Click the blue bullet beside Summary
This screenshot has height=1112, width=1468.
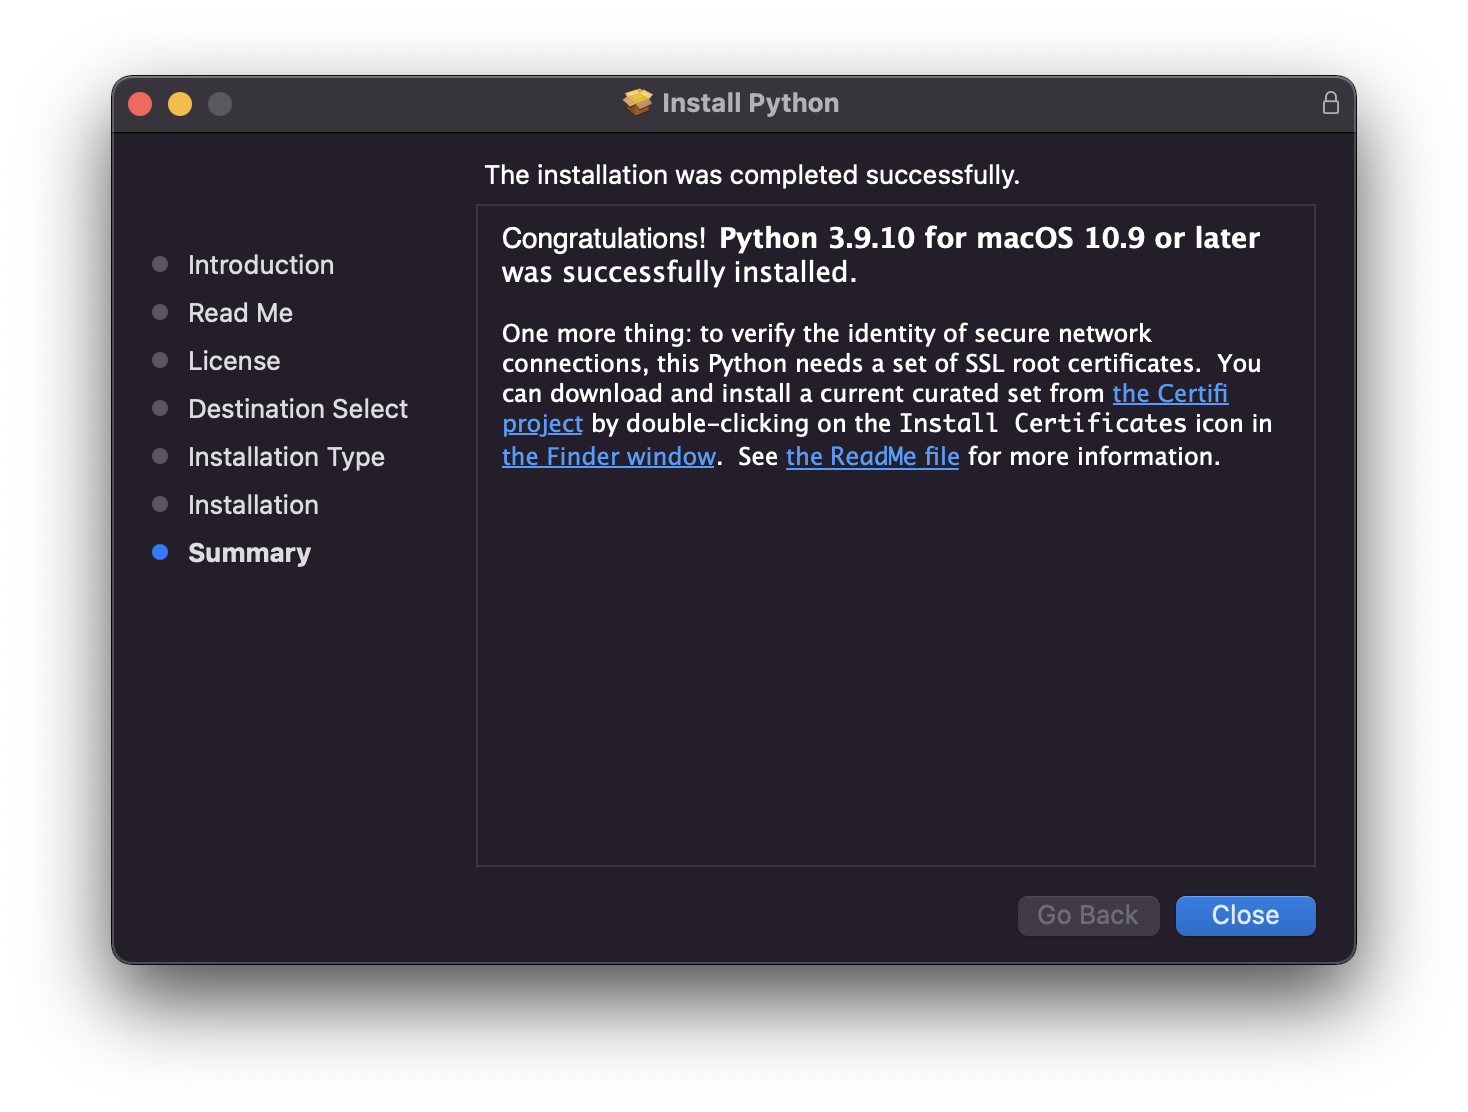(160, 552)
